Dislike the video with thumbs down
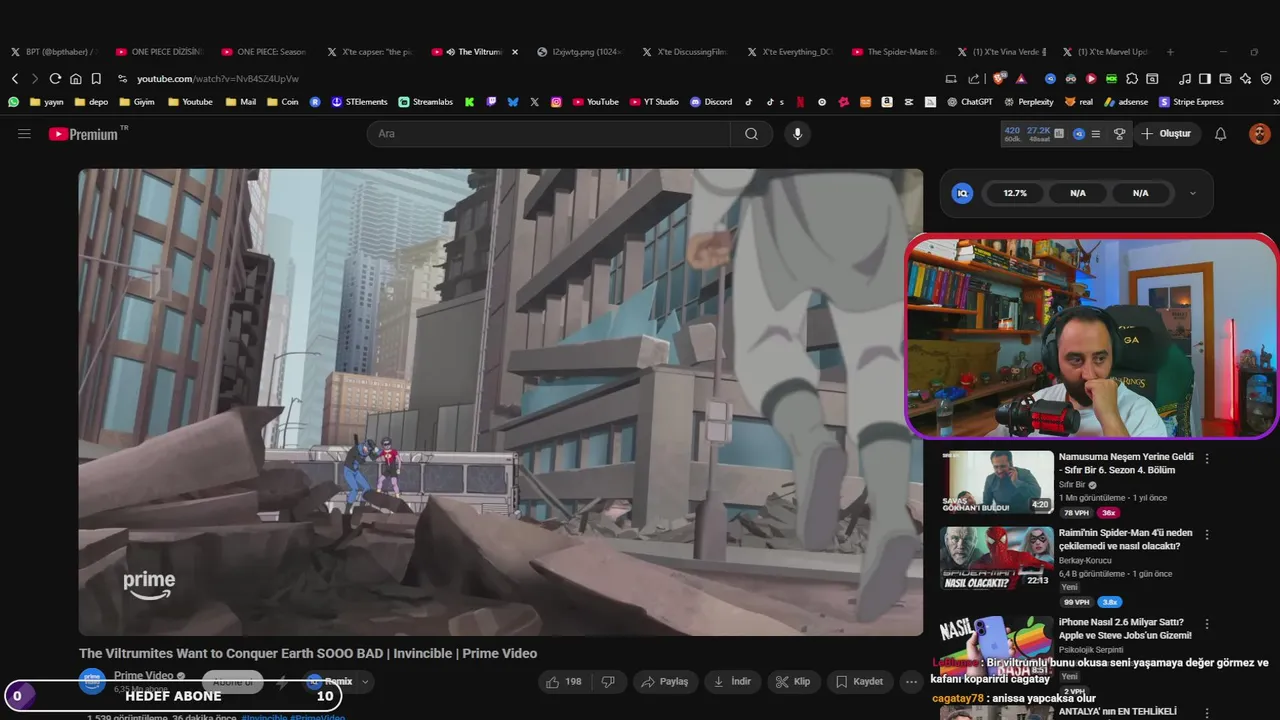 click(x=608, y=681)
